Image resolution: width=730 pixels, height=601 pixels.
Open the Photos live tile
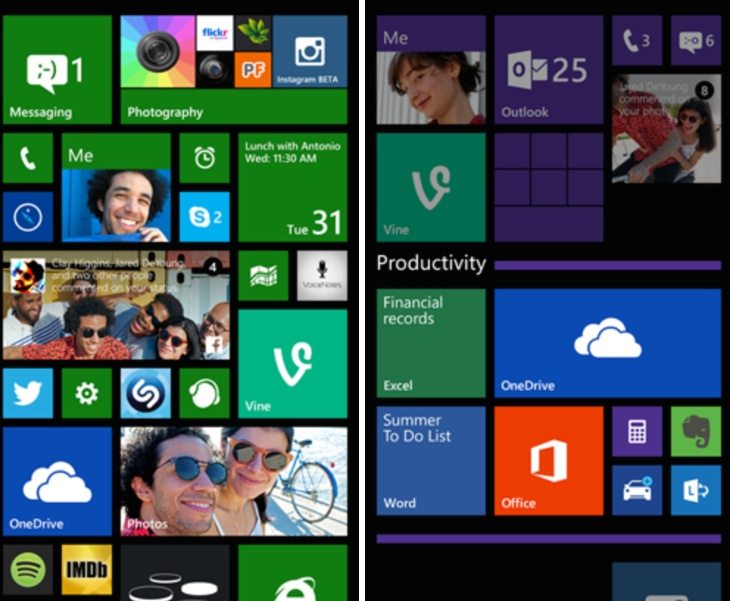click(x=234, y=481)
